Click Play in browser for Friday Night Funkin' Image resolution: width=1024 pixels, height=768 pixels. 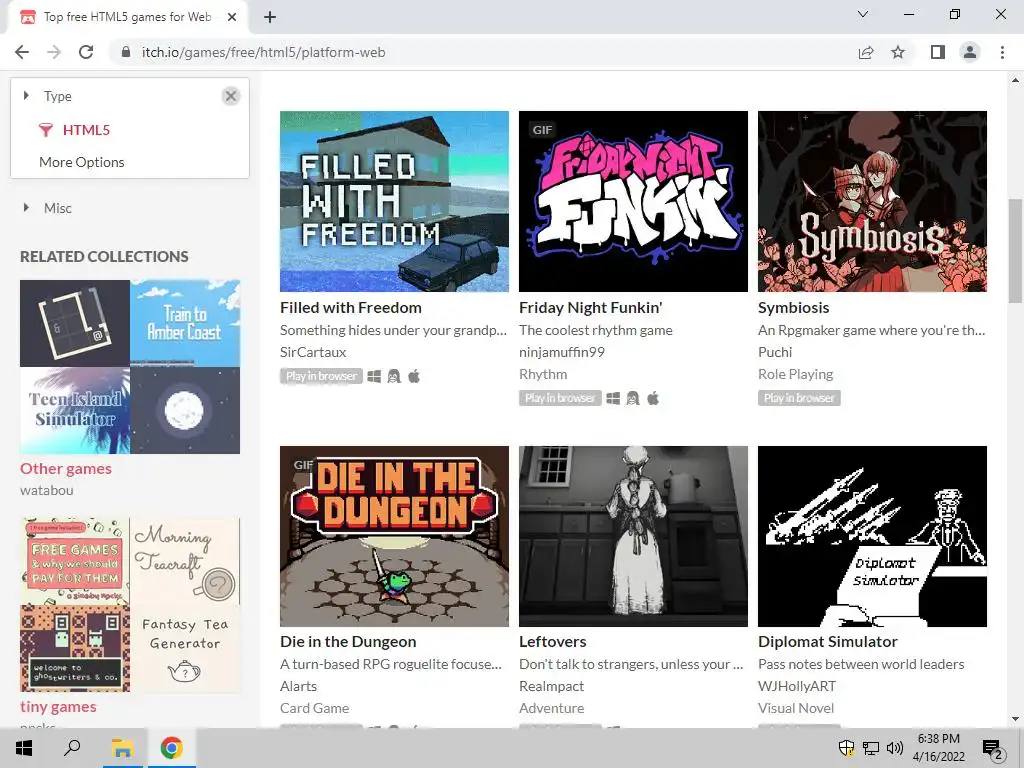point(560,398)
